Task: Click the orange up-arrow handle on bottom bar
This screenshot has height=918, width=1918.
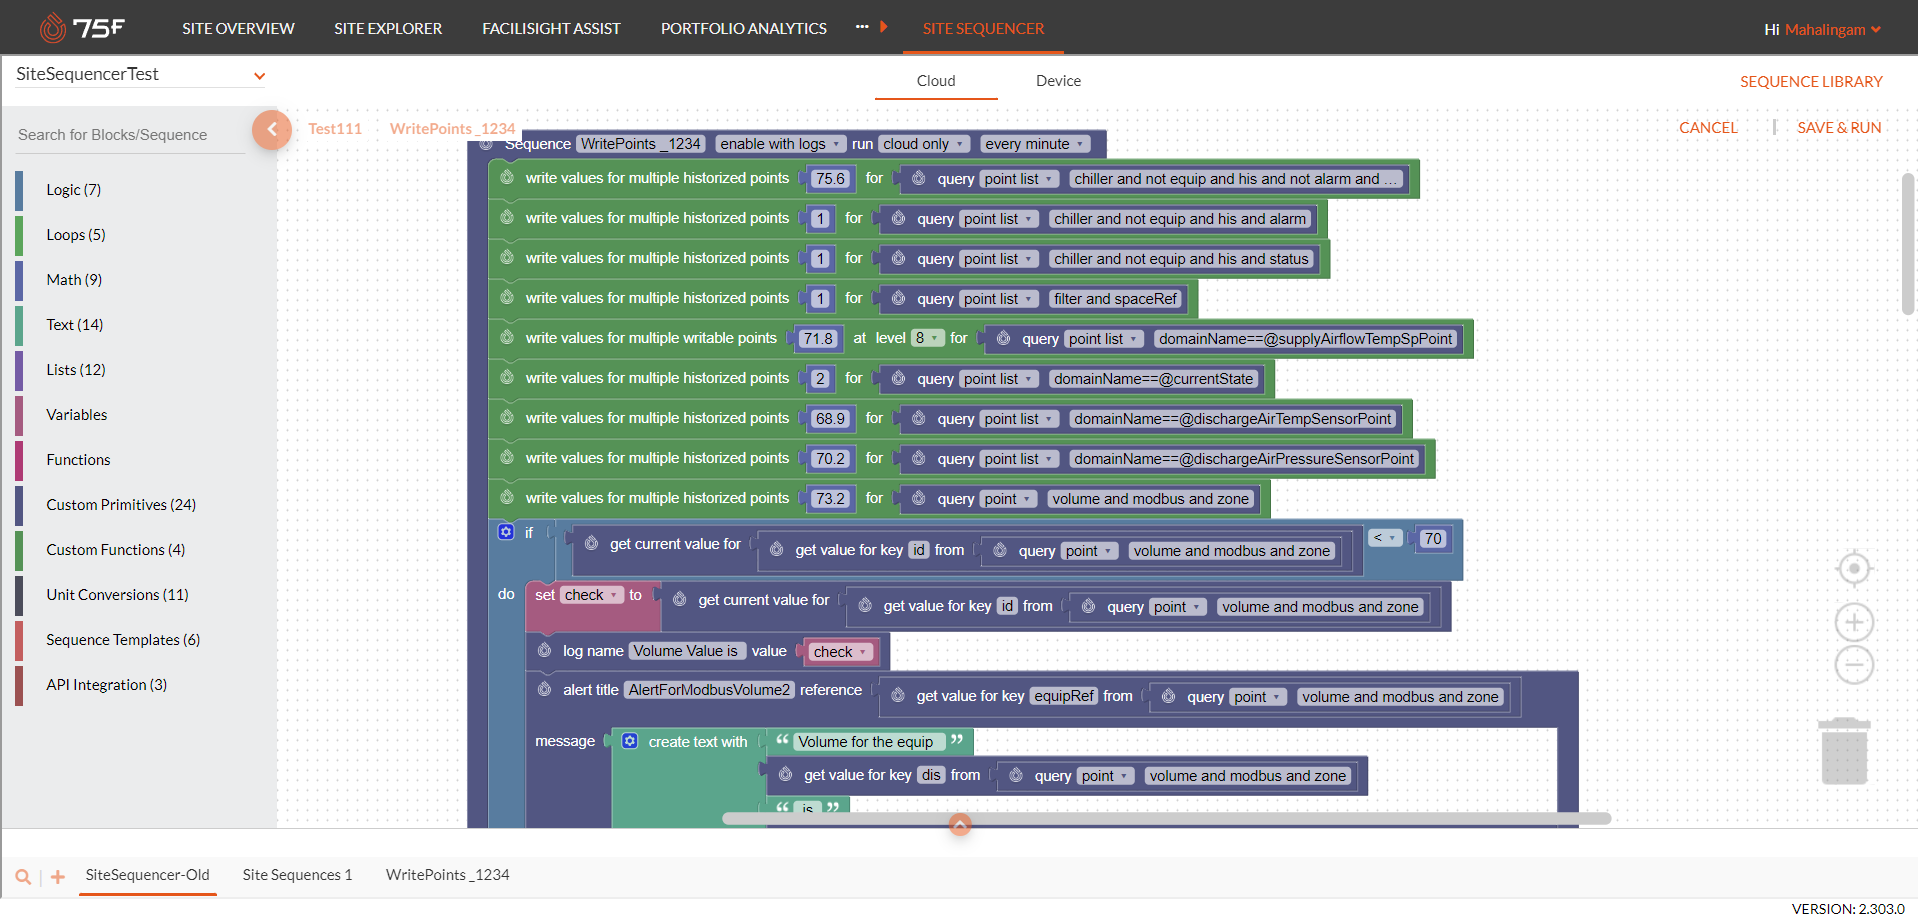Action: (x=960, y=825)
